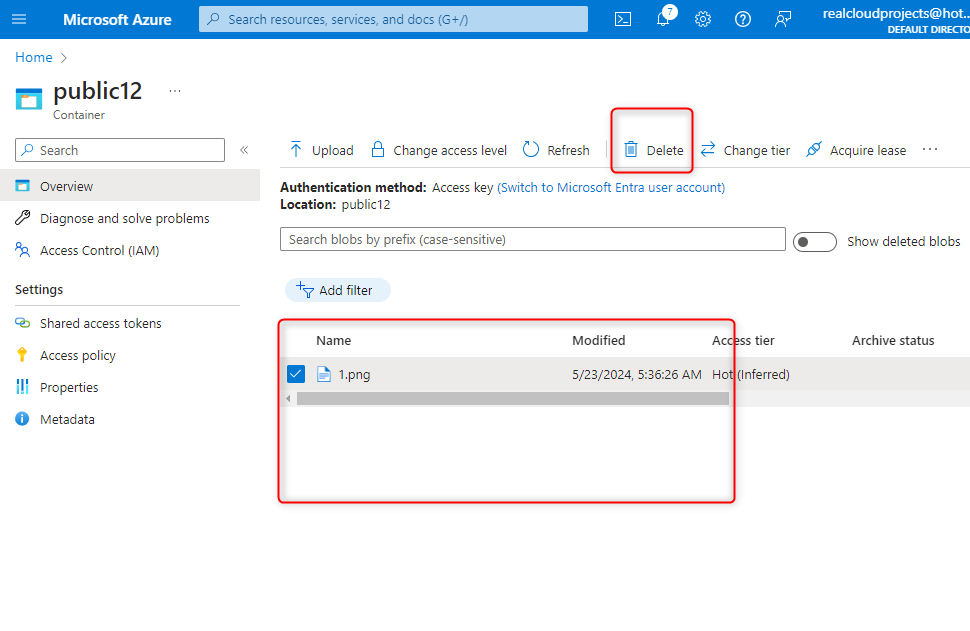The image size is (970, 631).
Task: Open Access Control (IAM) menu item
Action: coord(99,250)
